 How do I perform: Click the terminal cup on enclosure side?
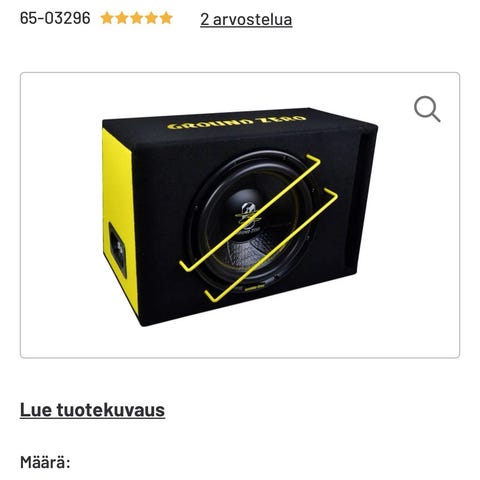[x=118, y=249]
